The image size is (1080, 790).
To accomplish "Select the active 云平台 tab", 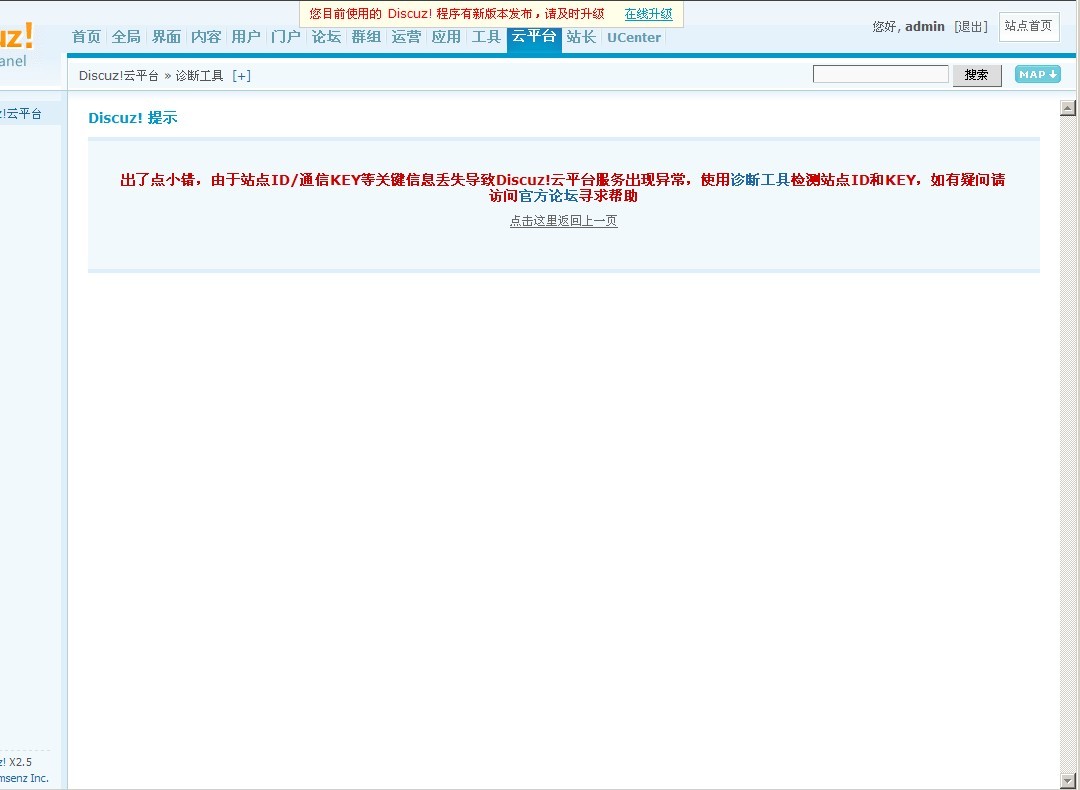I will coord(534,37).
